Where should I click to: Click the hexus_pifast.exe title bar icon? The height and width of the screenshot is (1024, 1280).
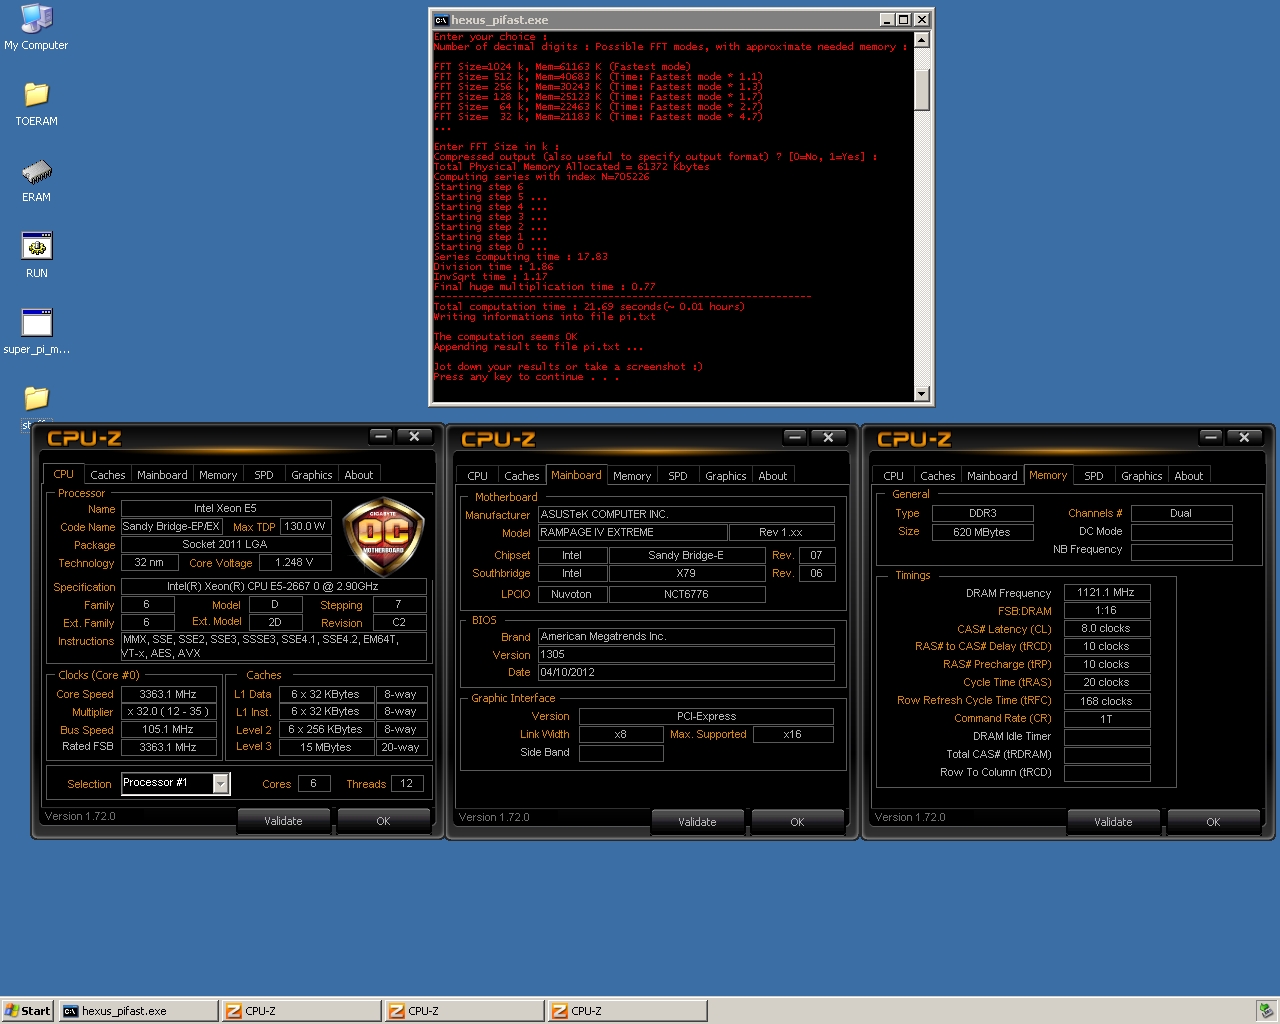(x=441, y=20)
